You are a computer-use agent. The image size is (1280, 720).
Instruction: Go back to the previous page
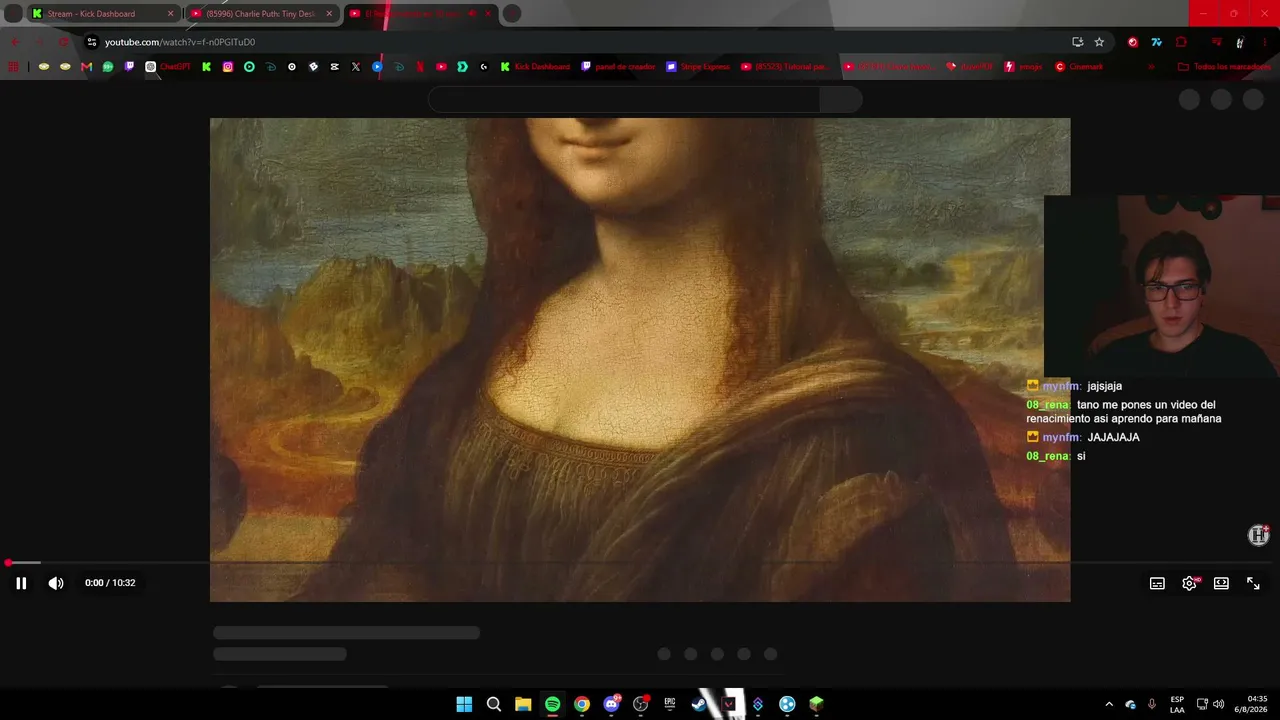pyautogui.click(x=14, y=42)
